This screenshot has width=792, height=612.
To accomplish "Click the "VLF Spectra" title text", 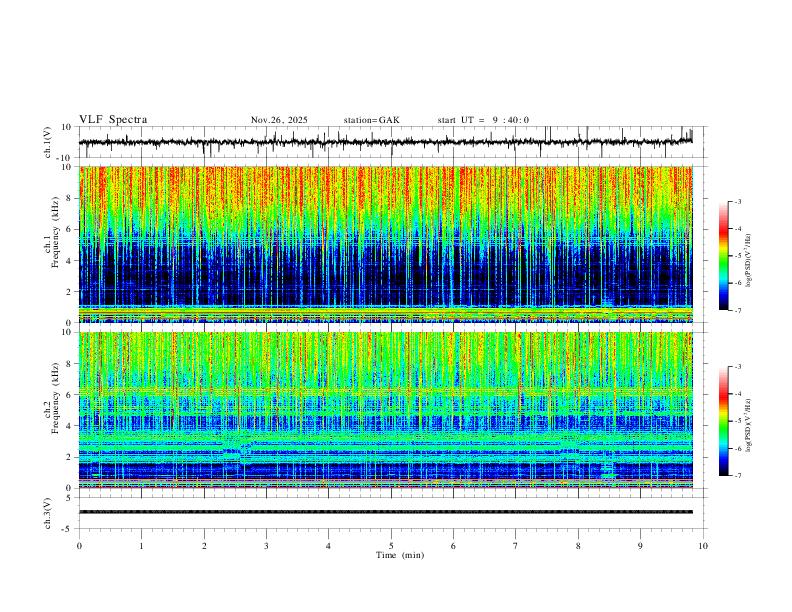I will pyautogui.click(x=113, y=119).
